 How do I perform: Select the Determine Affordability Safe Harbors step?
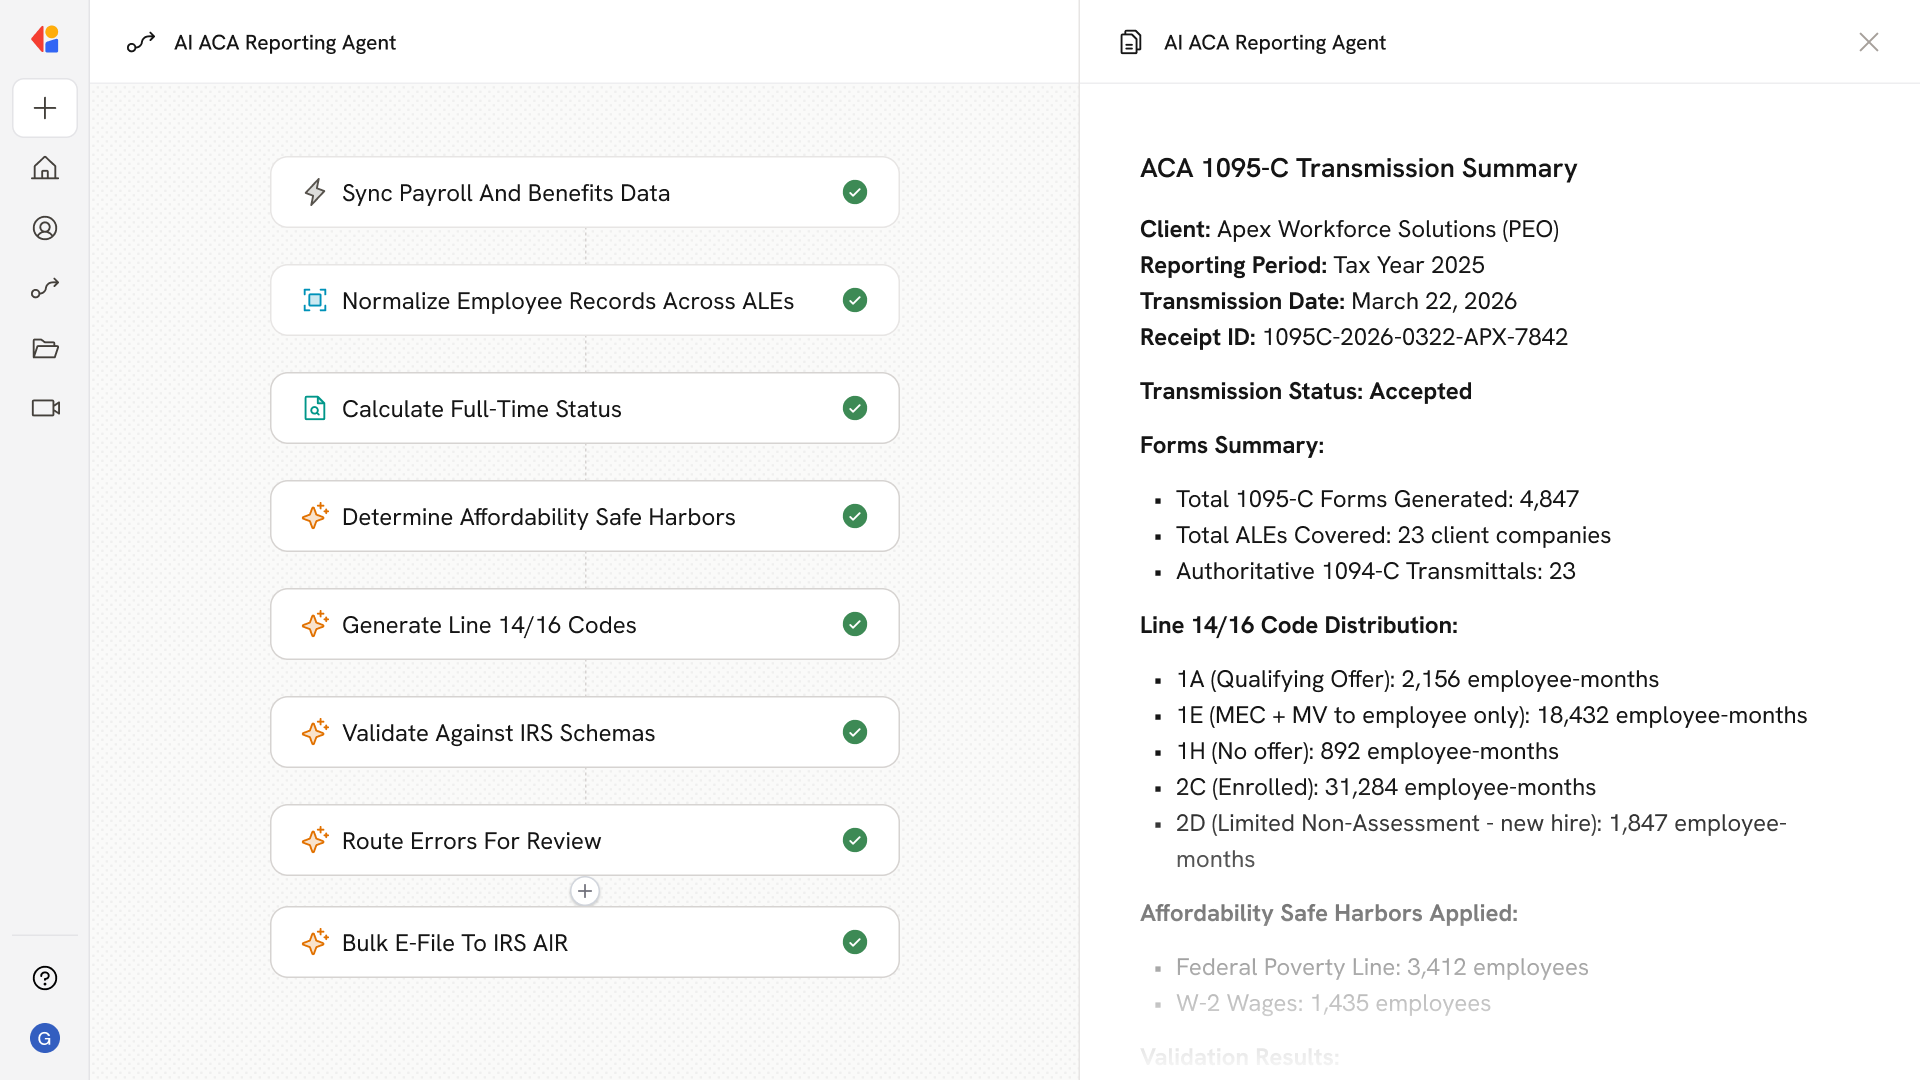point(538,517)
